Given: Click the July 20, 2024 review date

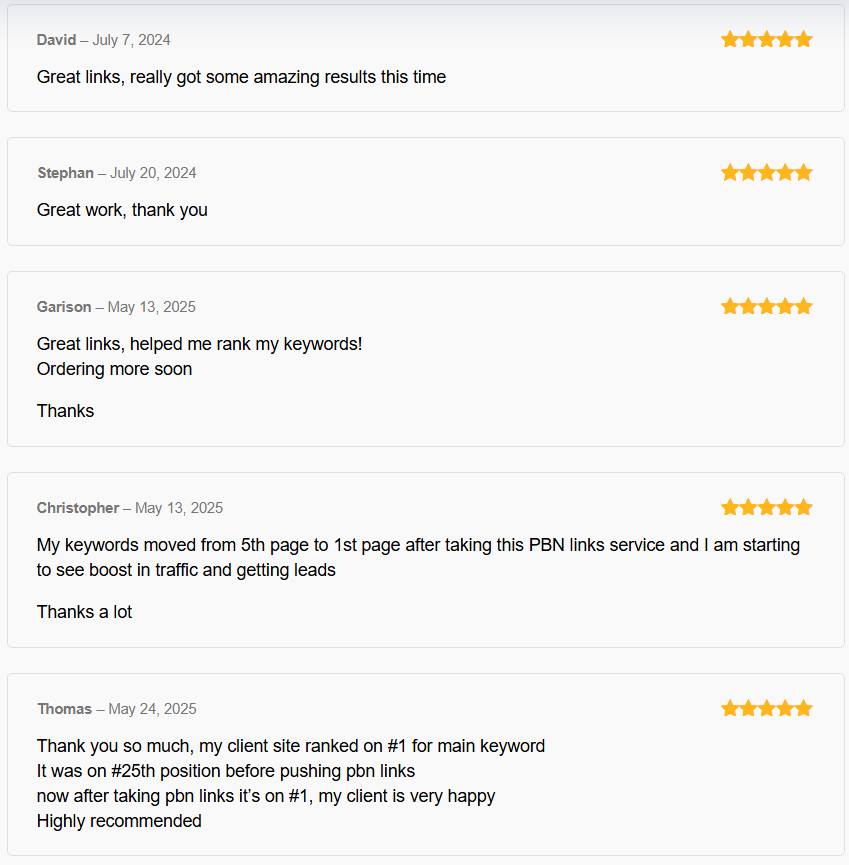Looking at the screenshot, I should pyautogui.click(x=153, y=173).
